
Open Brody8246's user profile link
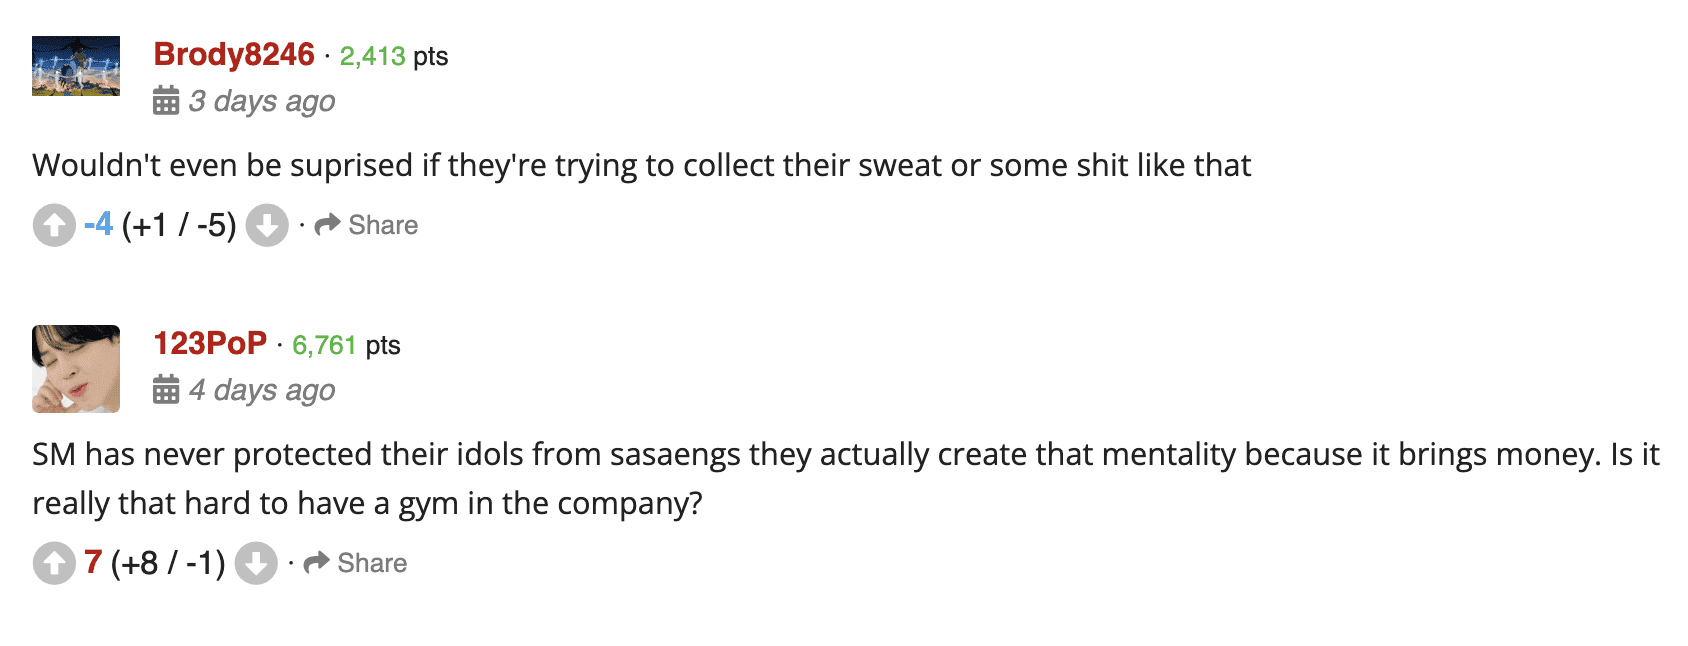pyautogui.click(x=234, y=55)
